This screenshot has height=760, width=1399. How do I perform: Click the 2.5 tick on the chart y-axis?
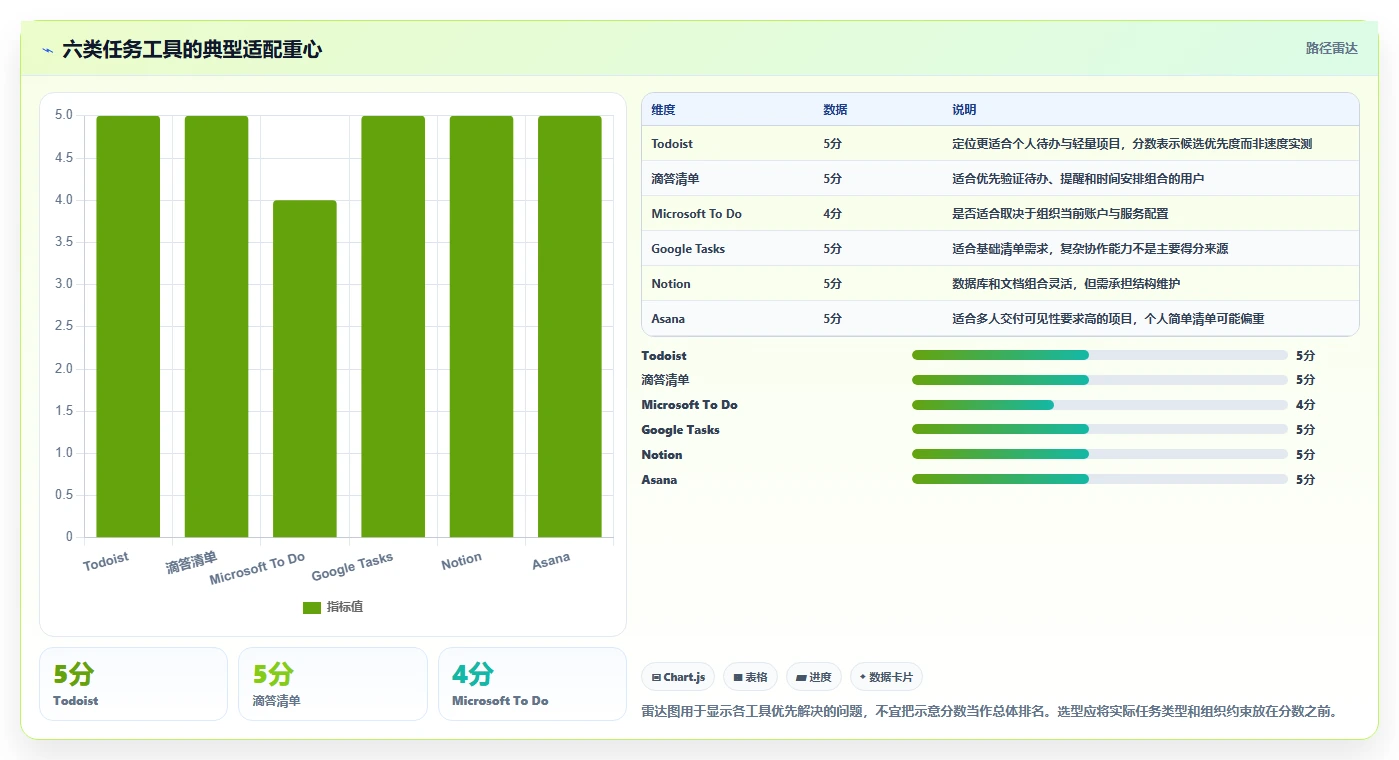coord(63,326)
